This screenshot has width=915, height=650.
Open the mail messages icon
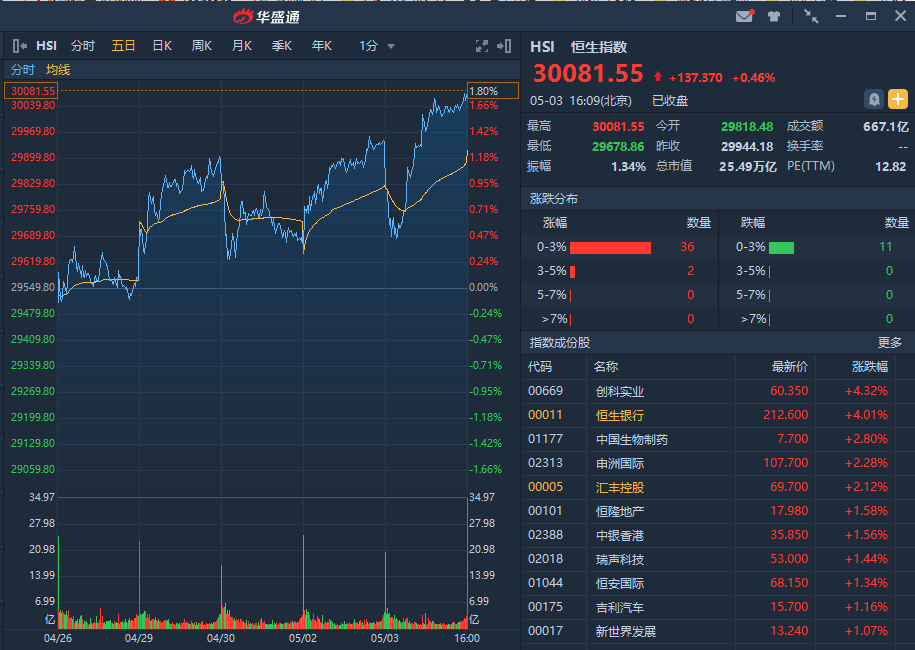pyautogui.click(x=744, y=16)
